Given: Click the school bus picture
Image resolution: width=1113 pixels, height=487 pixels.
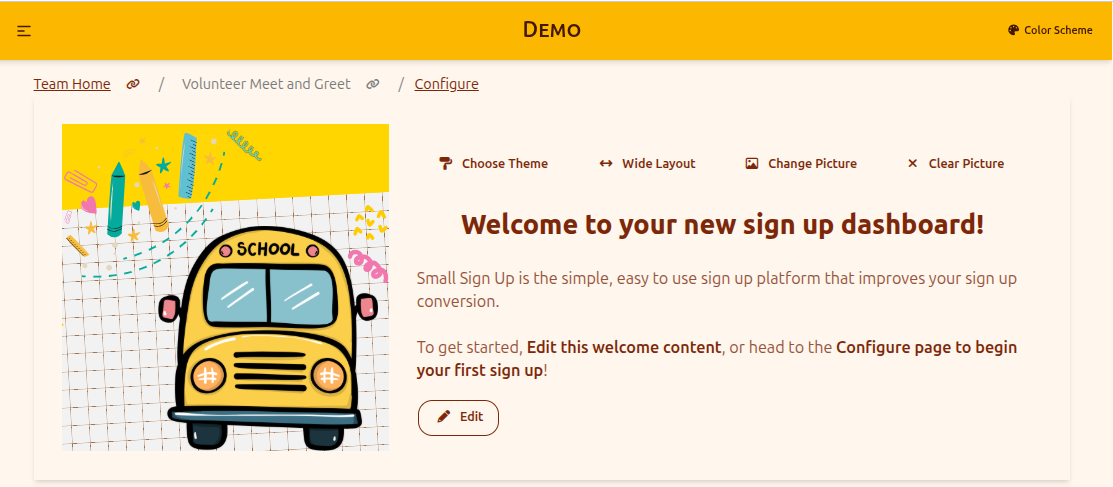Looking at the screenshot, I should point(225,288).
